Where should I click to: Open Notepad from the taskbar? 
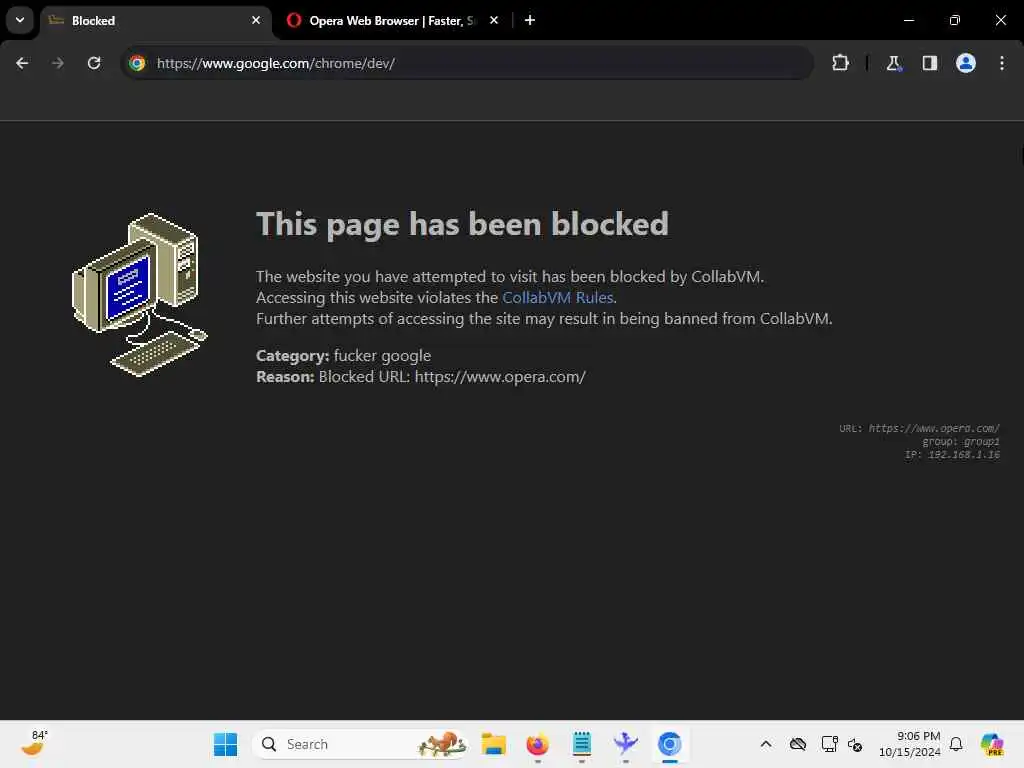[x=582, y=744]
